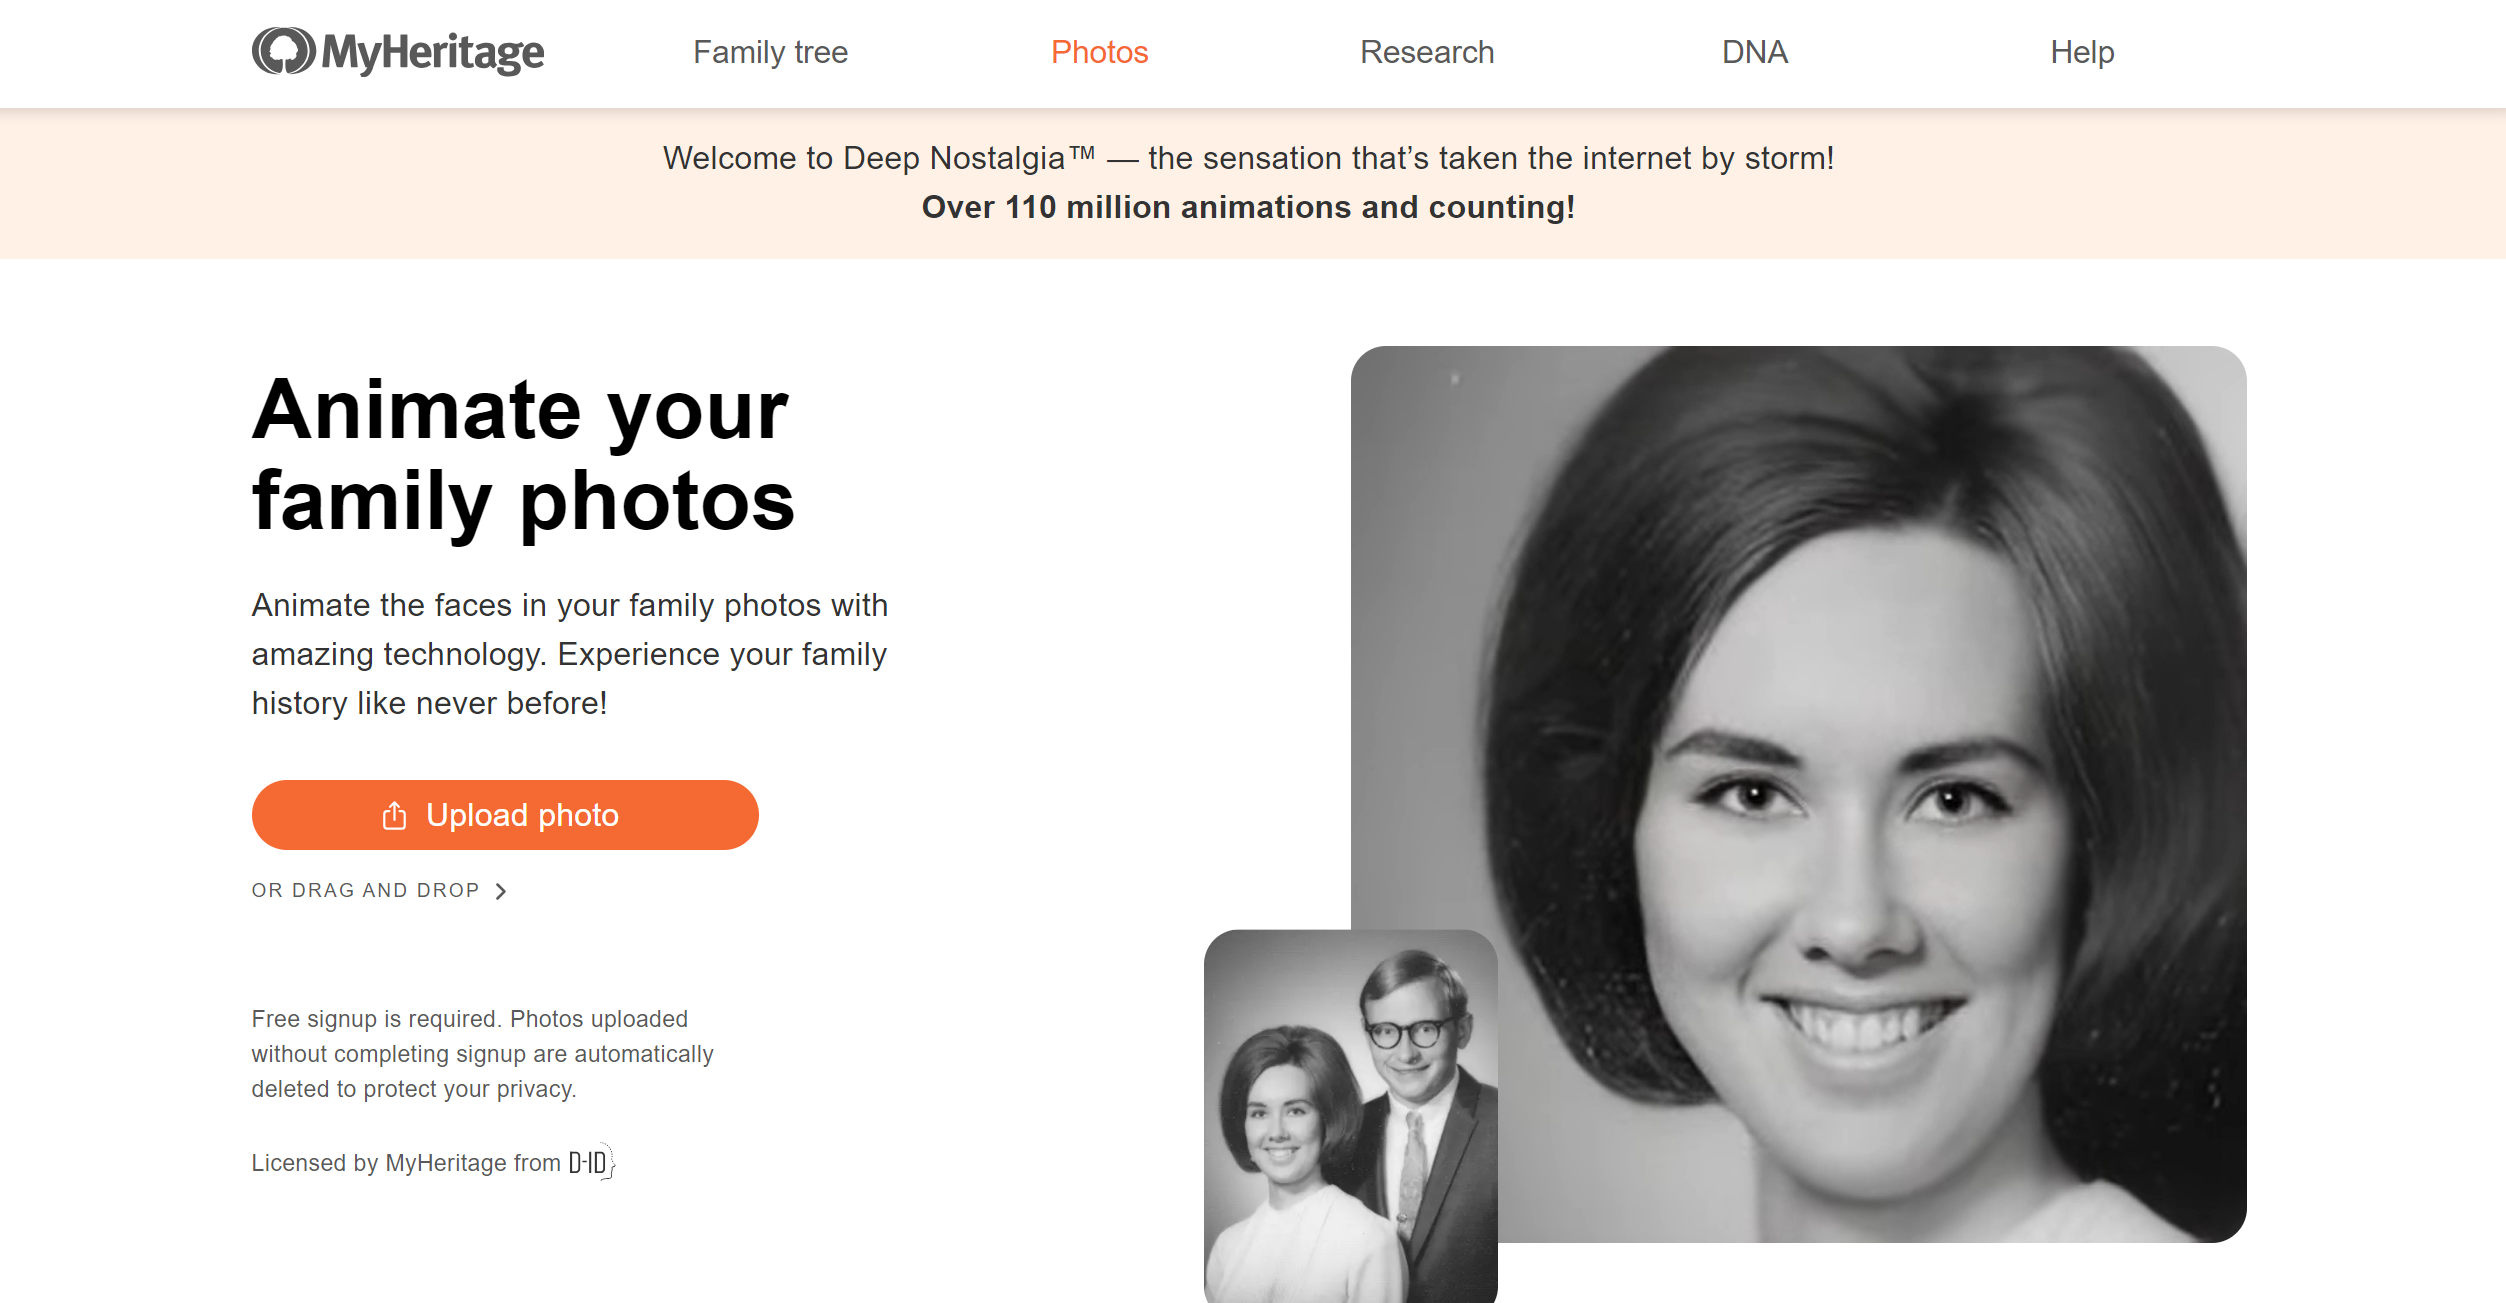The image size is (2506, 1303).
Task: Click the upload icon inside the orange button
Action: [394, 814]
